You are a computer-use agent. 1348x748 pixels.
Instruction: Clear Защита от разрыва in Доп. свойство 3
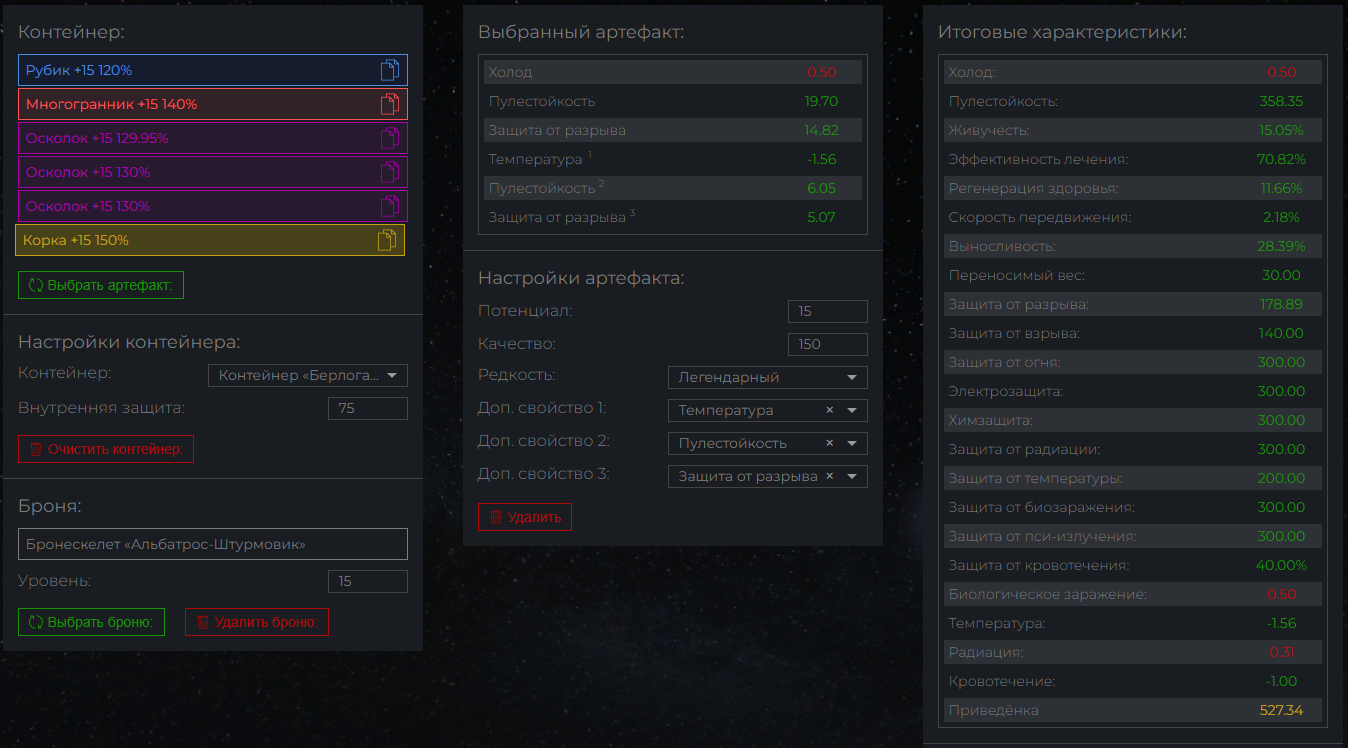[x=829, y=476]
